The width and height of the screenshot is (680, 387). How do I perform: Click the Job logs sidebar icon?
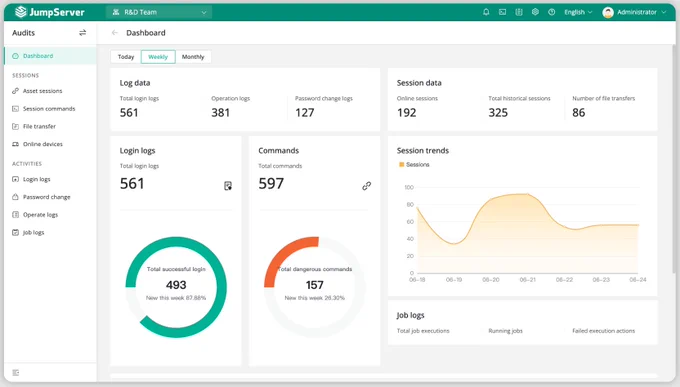(x=15, y=233)
